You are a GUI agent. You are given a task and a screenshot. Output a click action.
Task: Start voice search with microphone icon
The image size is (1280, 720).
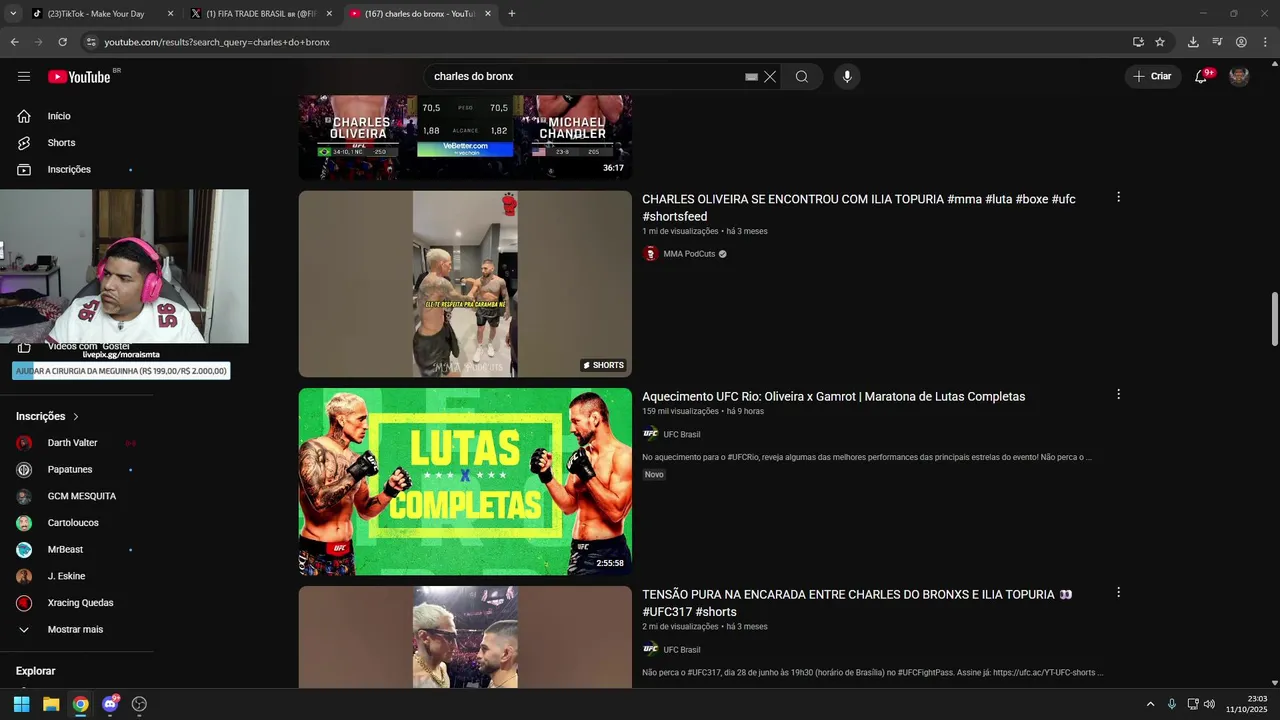pos(847,77)
